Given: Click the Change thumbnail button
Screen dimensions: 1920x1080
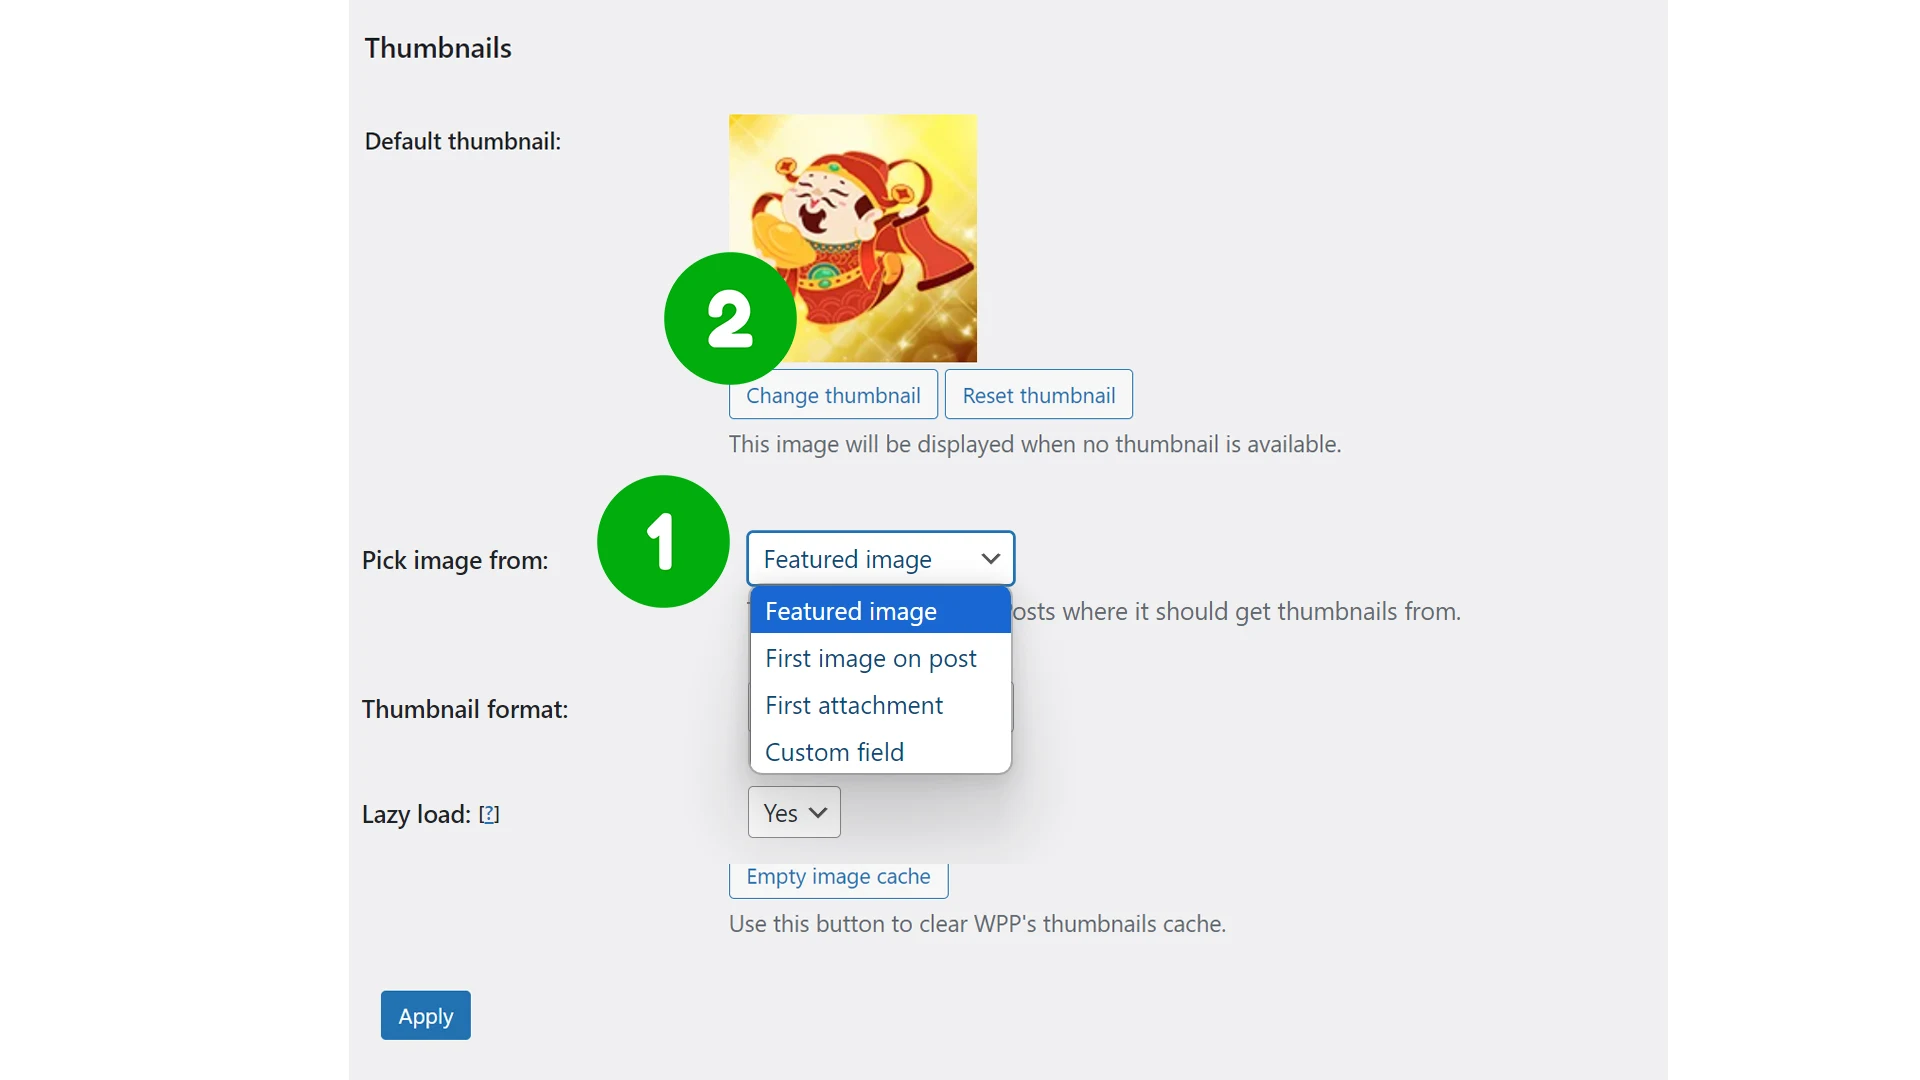Looking at the screenshot, I should [x=833, y=395].
